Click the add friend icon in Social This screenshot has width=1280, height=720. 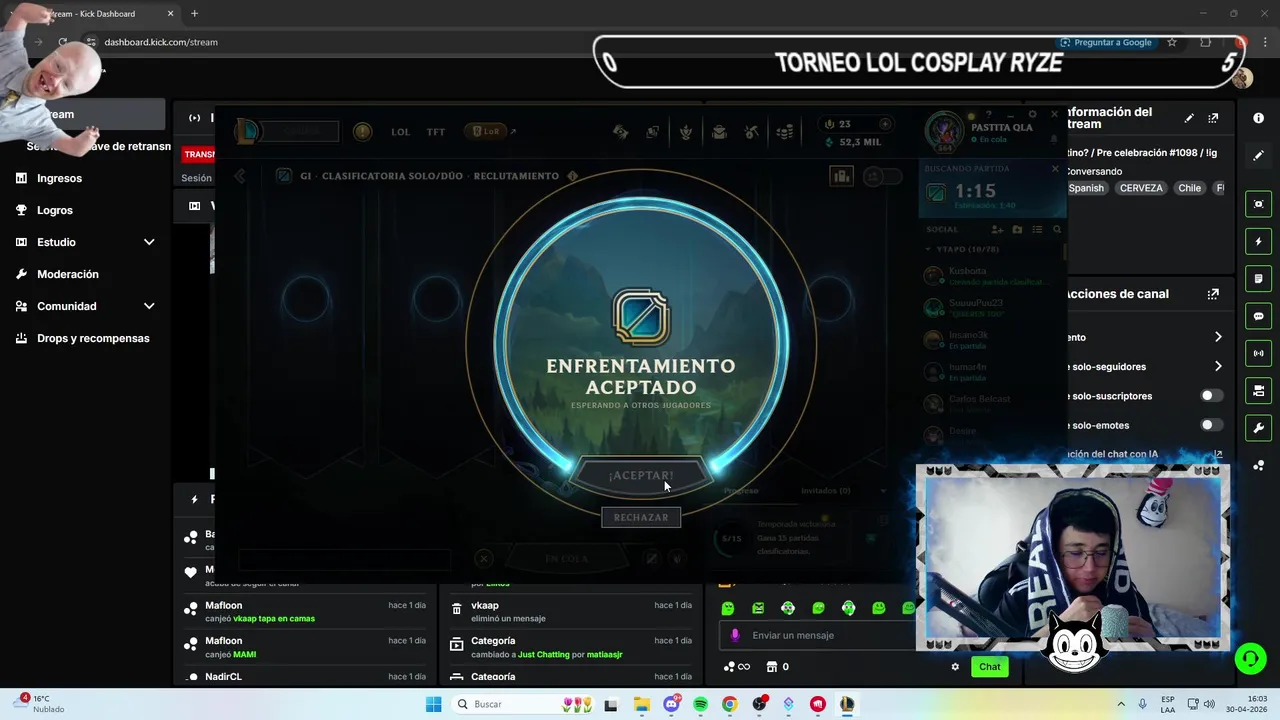(998, 229)
